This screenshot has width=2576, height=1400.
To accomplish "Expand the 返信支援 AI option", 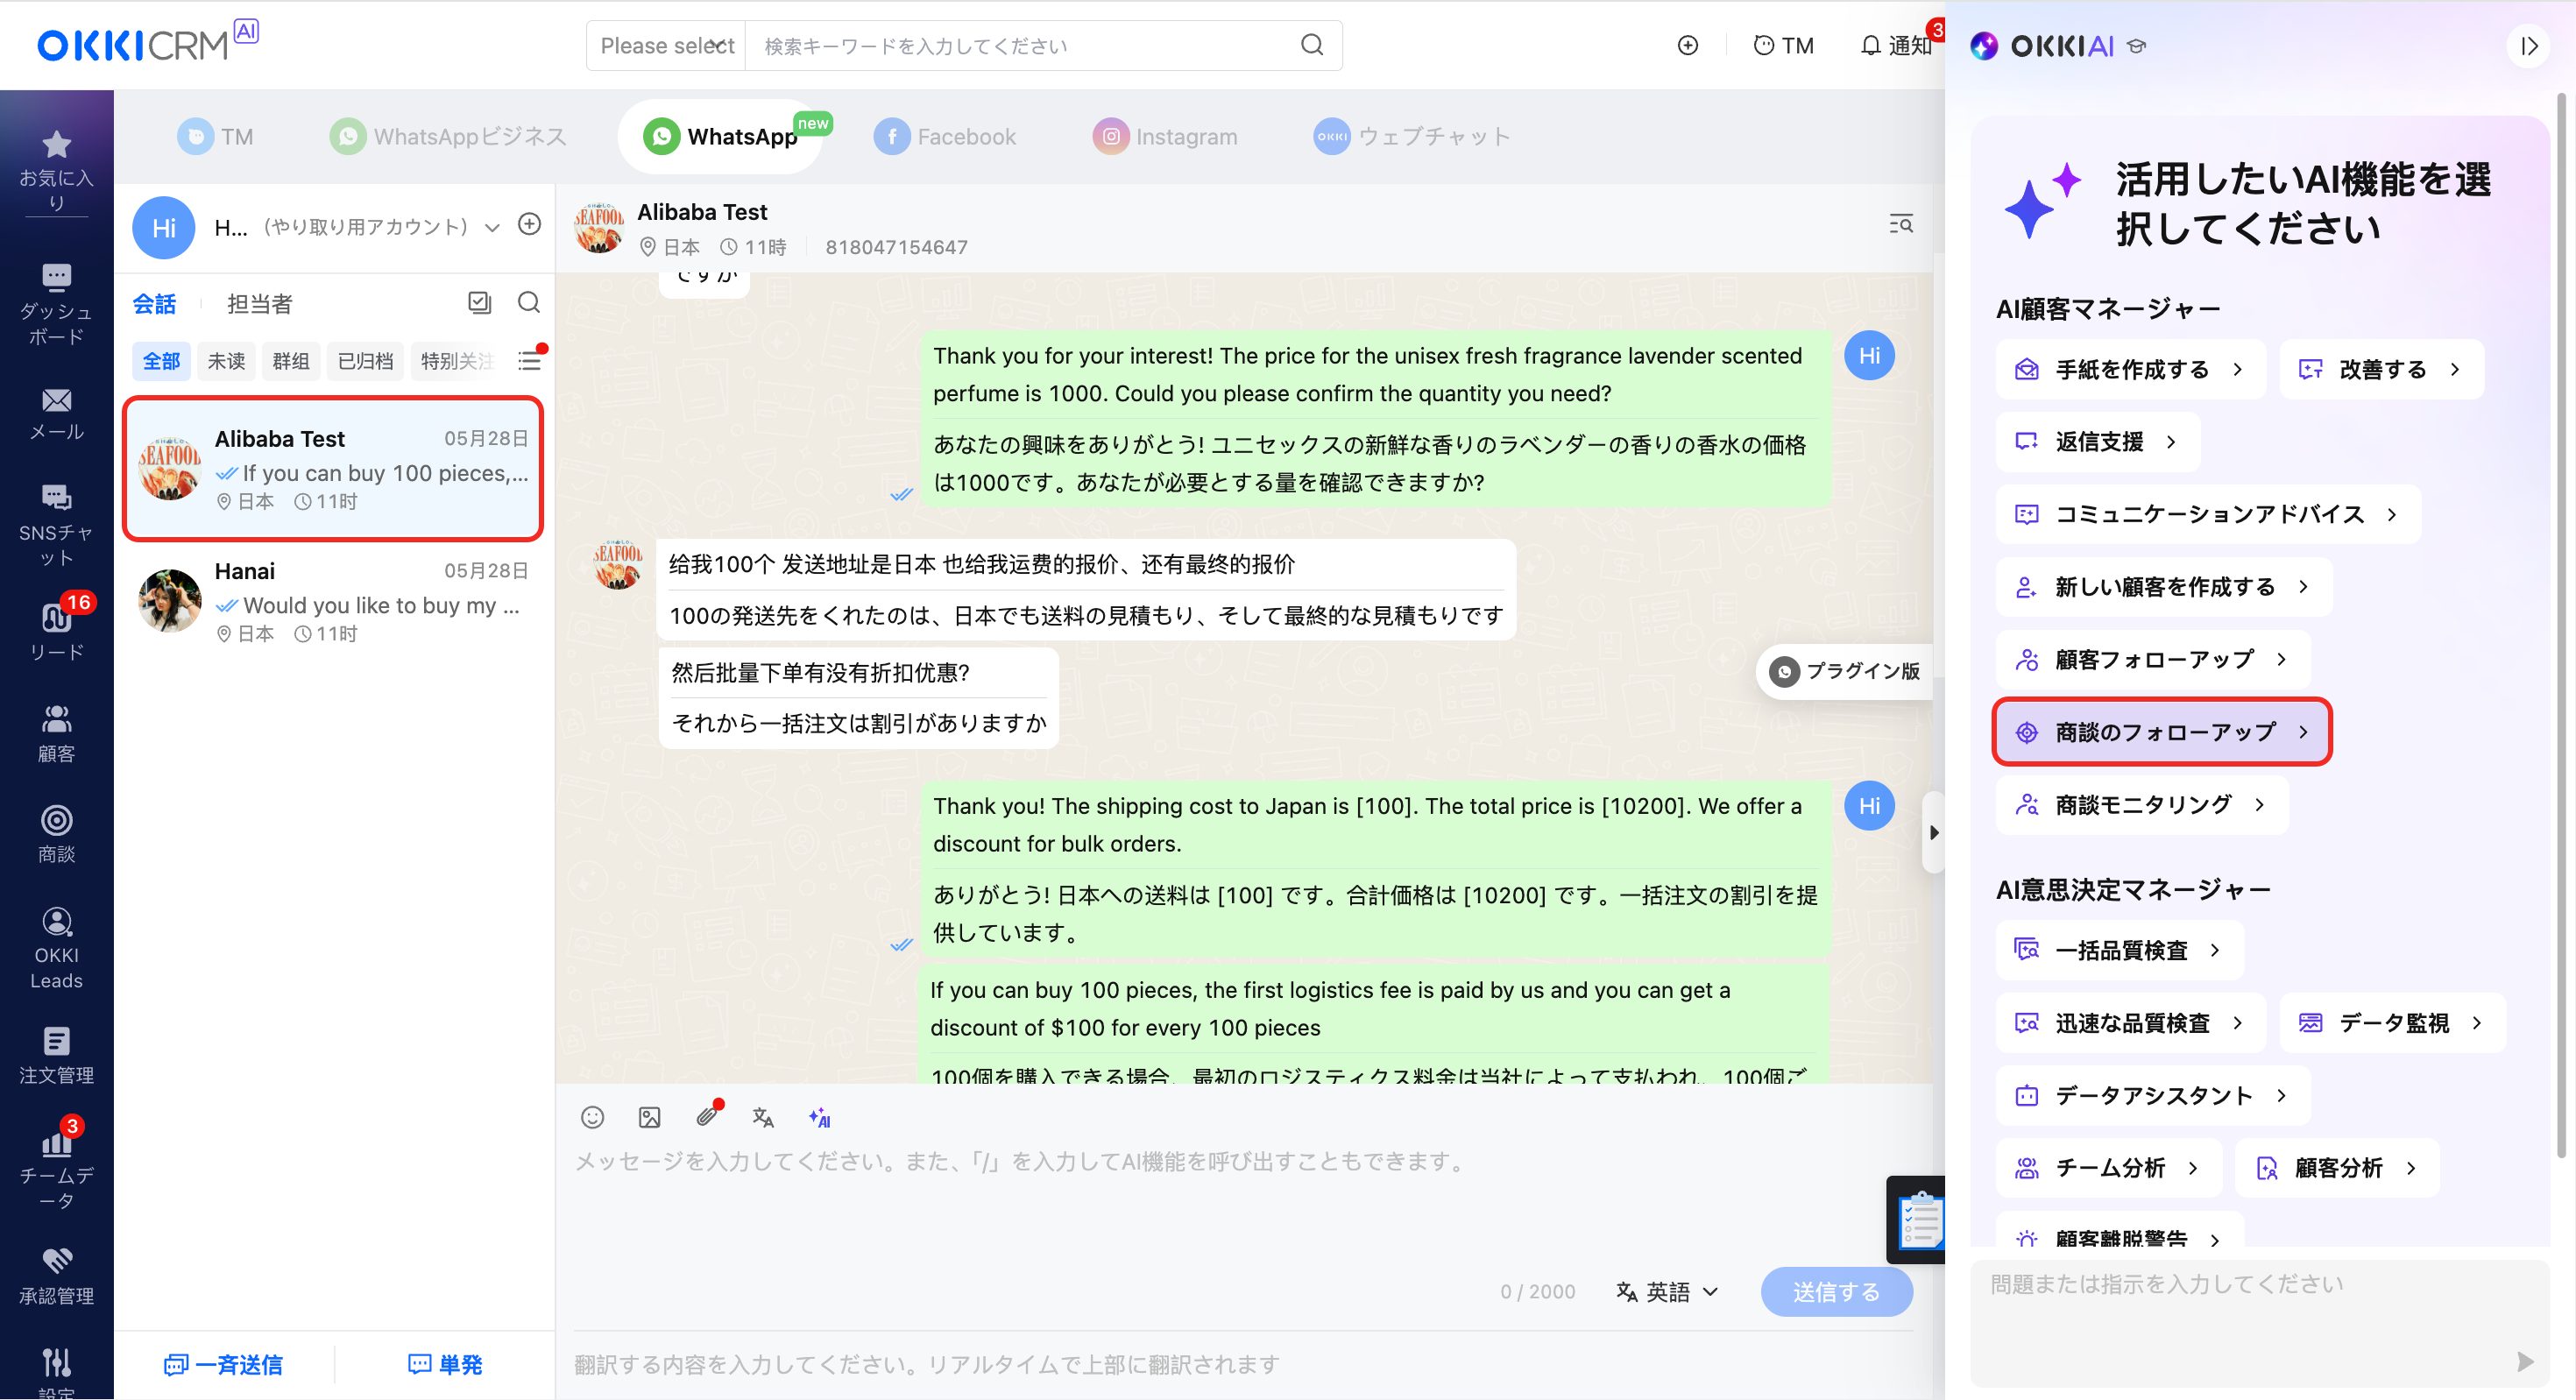I will point(2097,441).
